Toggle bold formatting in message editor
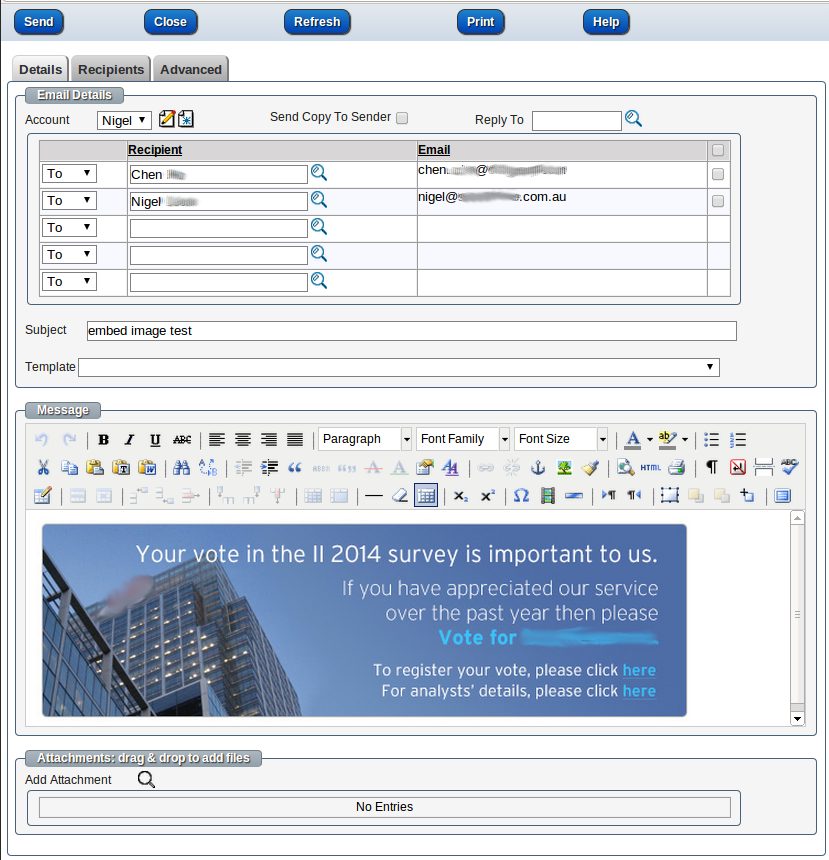The image size is (829, 860). (104, 440)
